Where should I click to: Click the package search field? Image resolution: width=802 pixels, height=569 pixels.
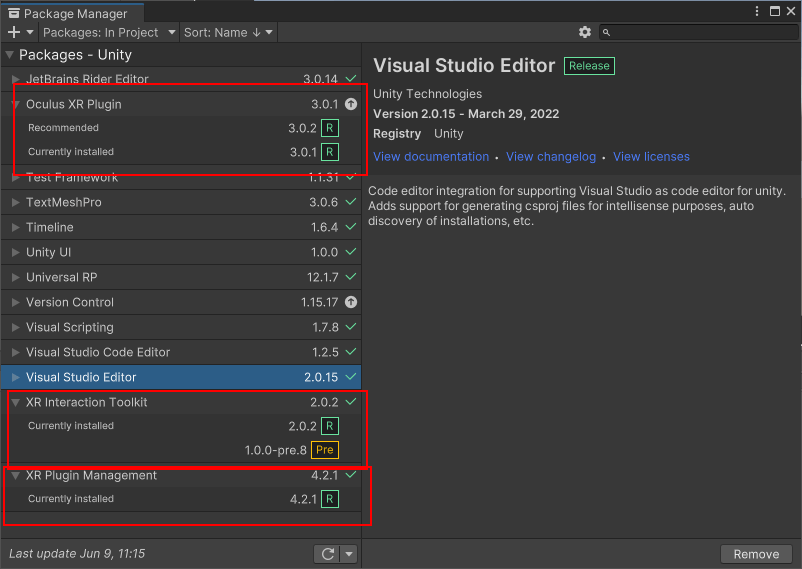pyautogui.click(x=700, y=32)
